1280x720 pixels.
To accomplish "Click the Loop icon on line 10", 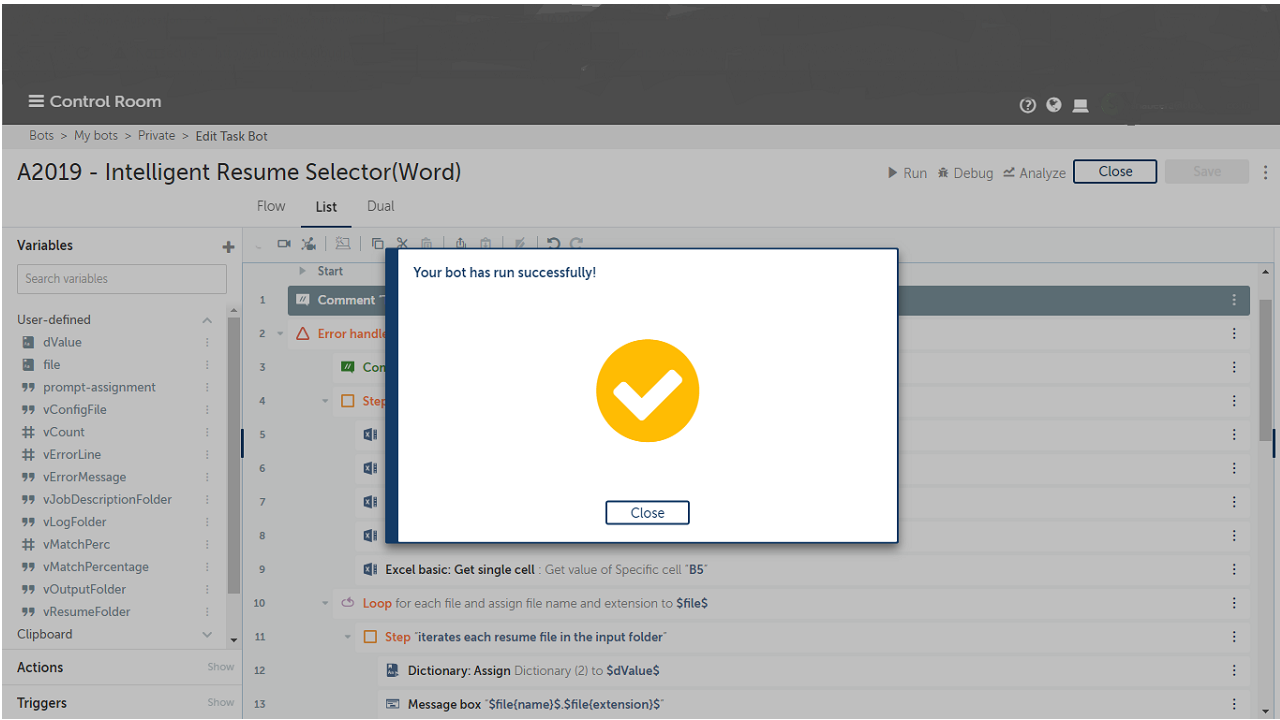I will tap(348, 603).
